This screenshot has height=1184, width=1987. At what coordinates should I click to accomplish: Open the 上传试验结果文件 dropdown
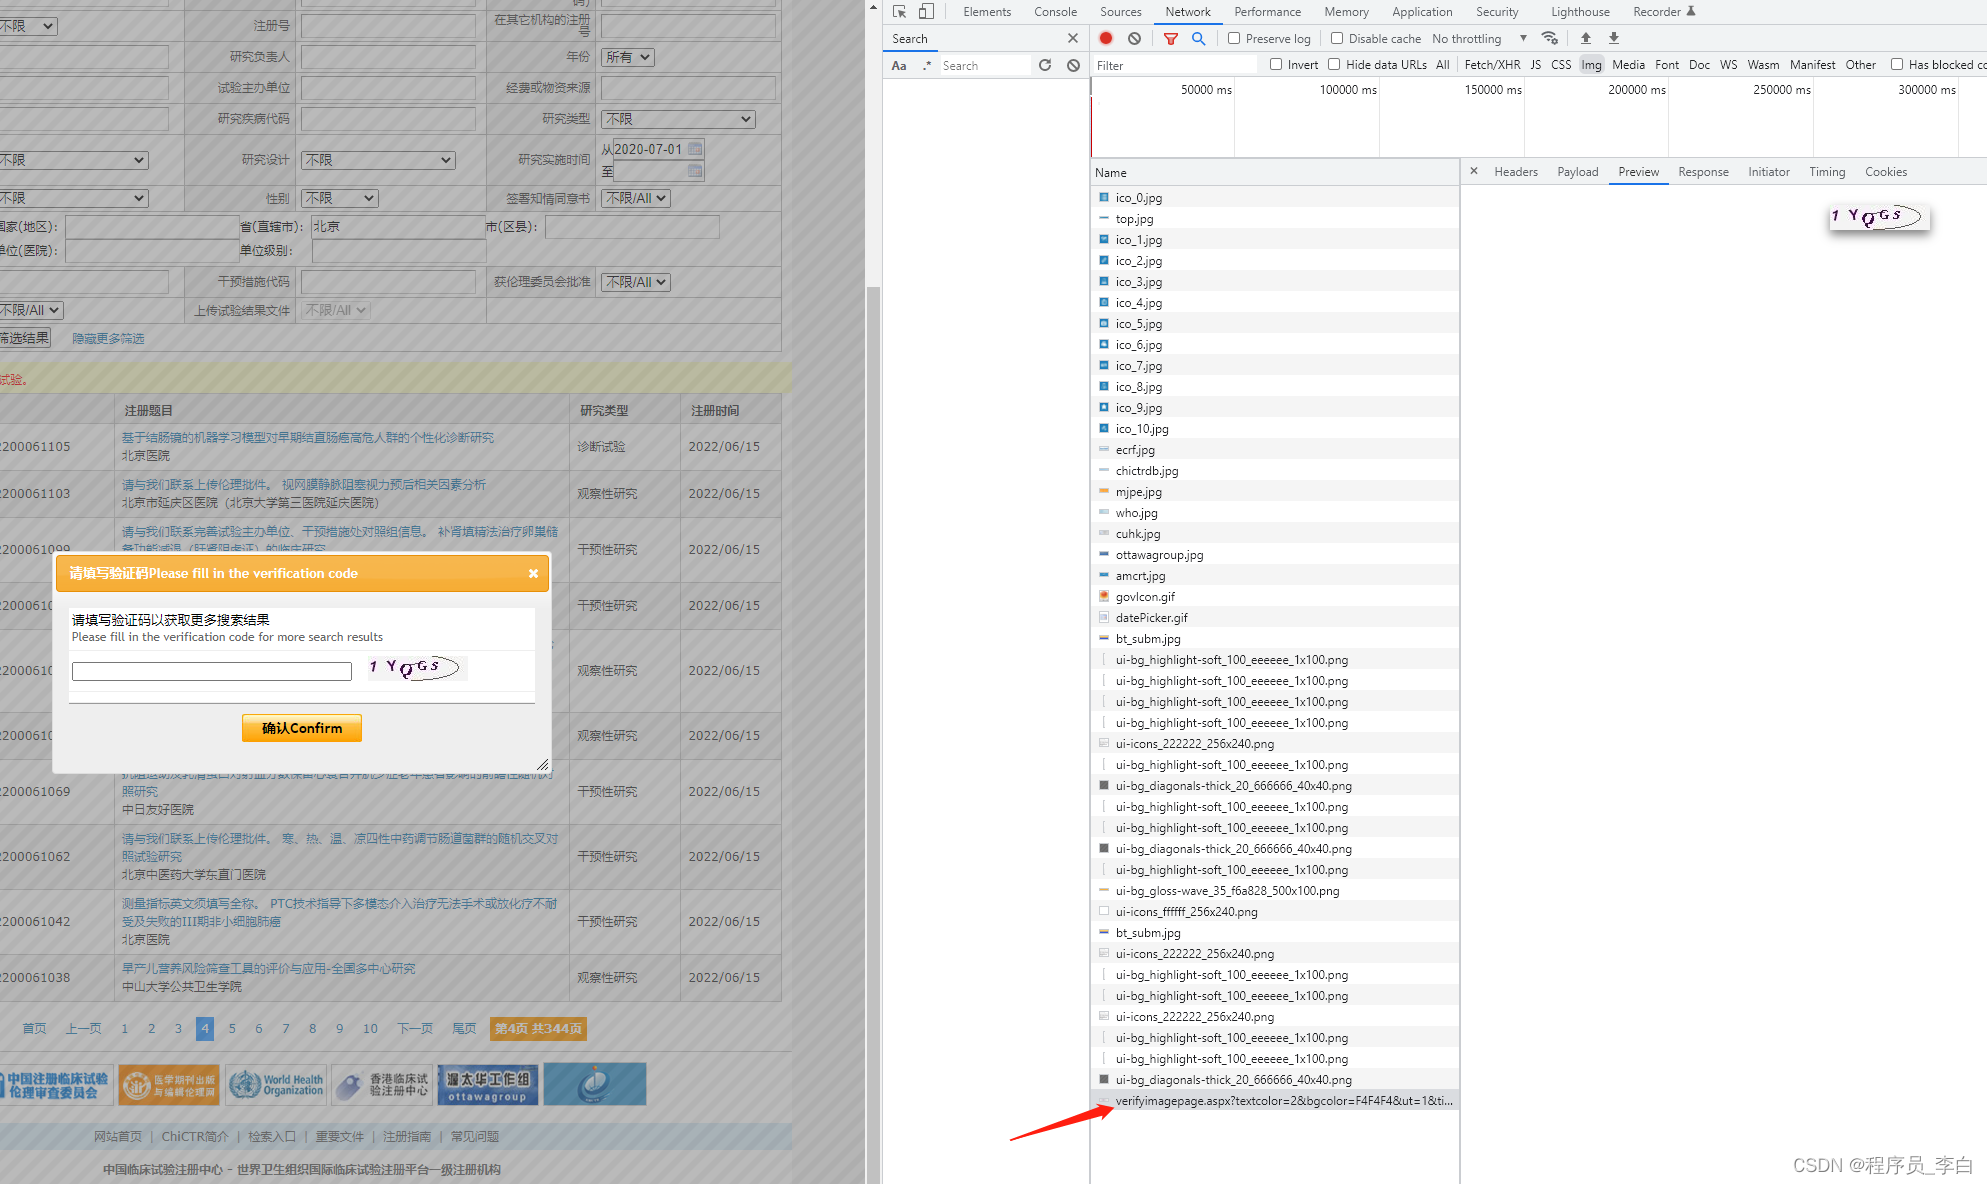pyautogui.click(x=335, y=310)
